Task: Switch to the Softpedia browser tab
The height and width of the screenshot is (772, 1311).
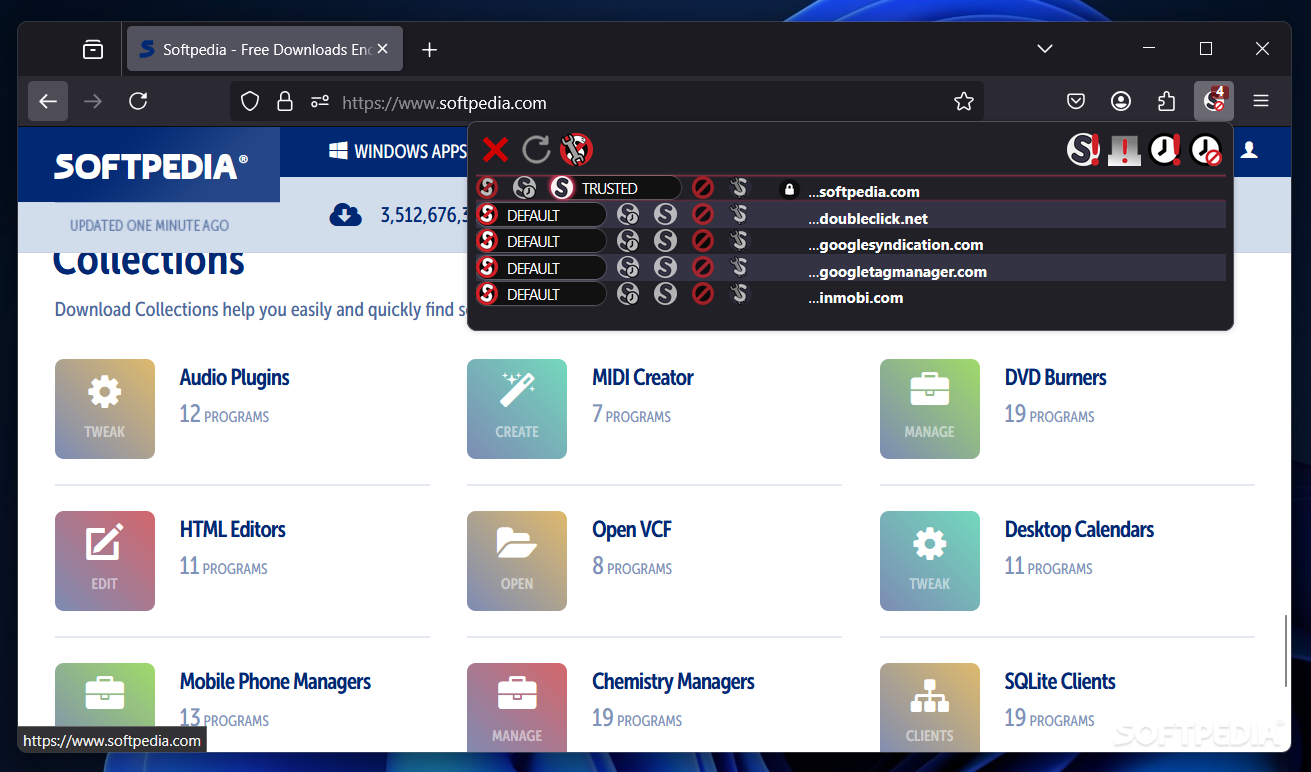Action: click(265, 49)
